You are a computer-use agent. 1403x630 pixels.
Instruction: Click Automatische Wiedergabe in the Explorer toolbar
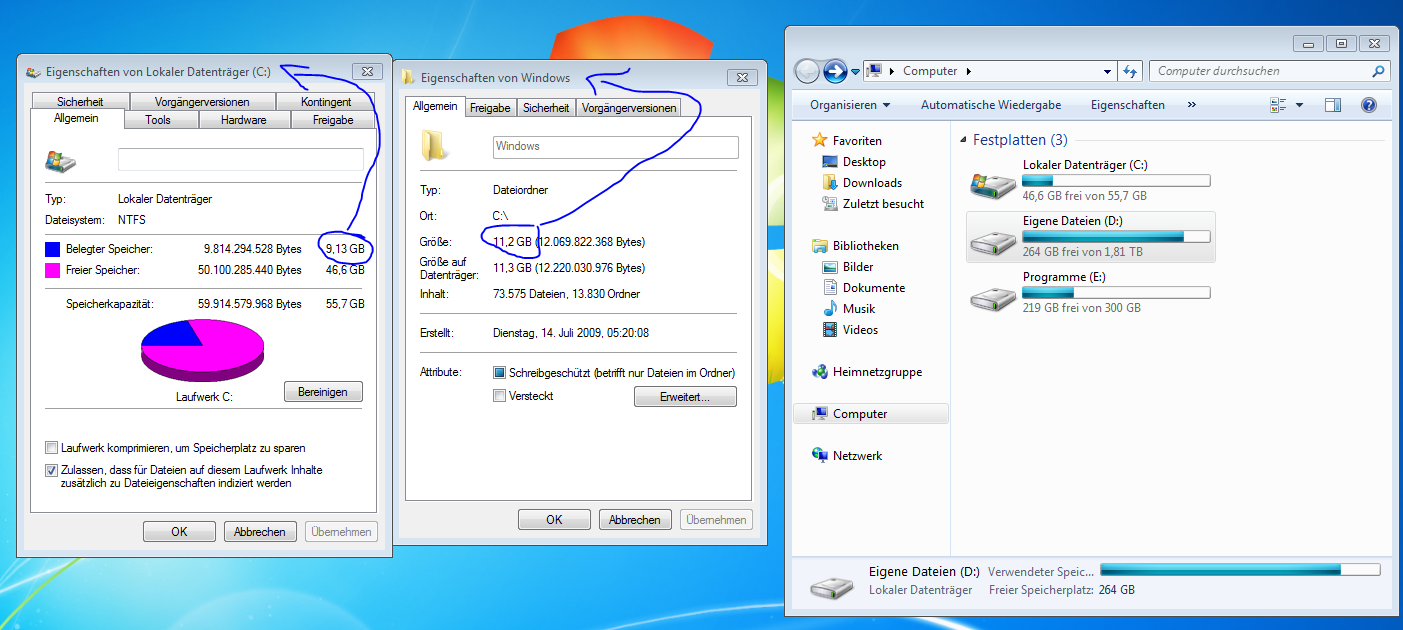991,105
